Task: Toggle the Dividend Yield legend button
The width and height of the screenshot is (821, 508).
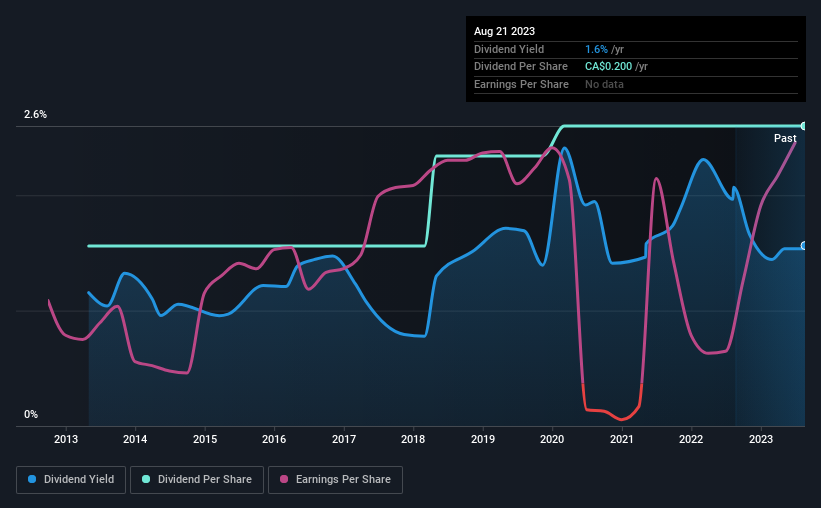Action: point(71,480)
